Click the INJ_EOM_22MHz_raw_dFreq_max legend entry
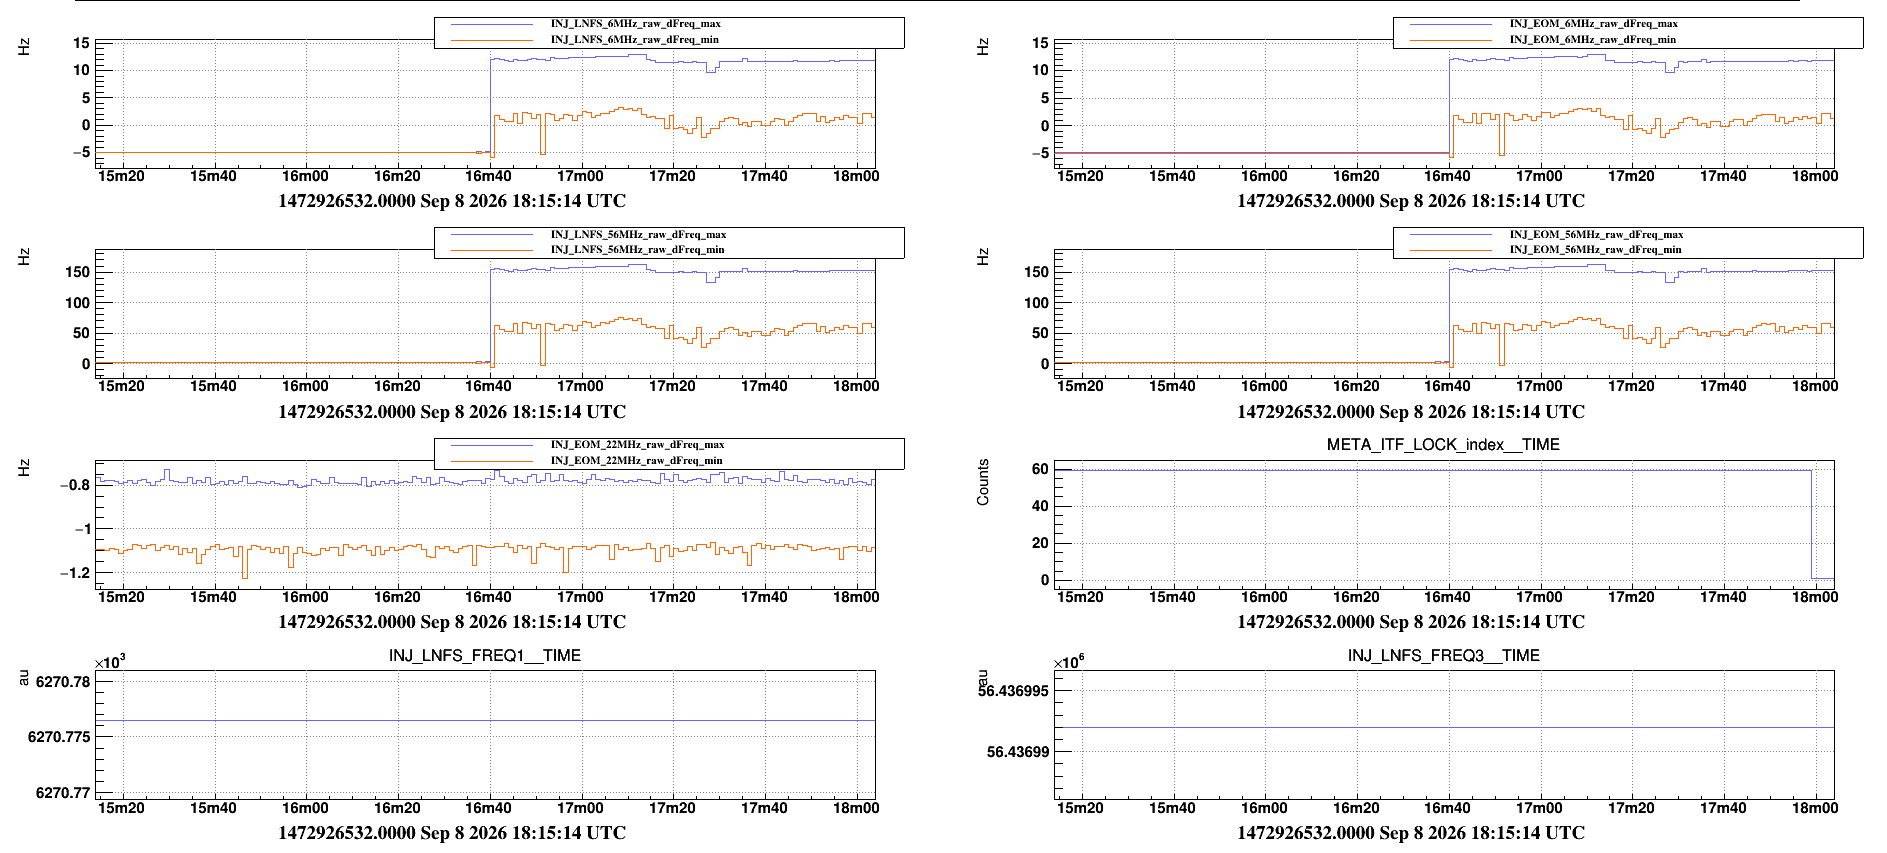 pyautogui.click(x=637, y=444)
